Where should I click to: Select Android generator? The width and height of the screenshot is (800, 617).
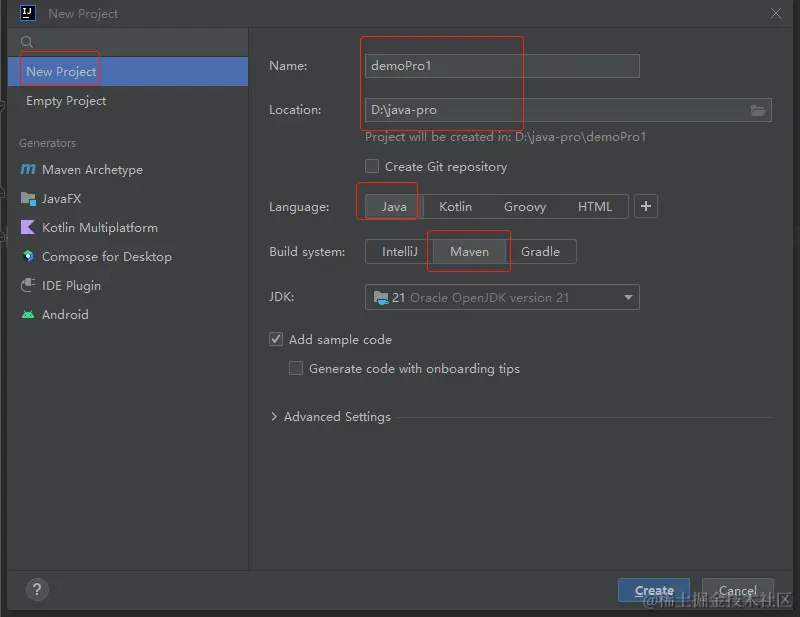point(128,315)
